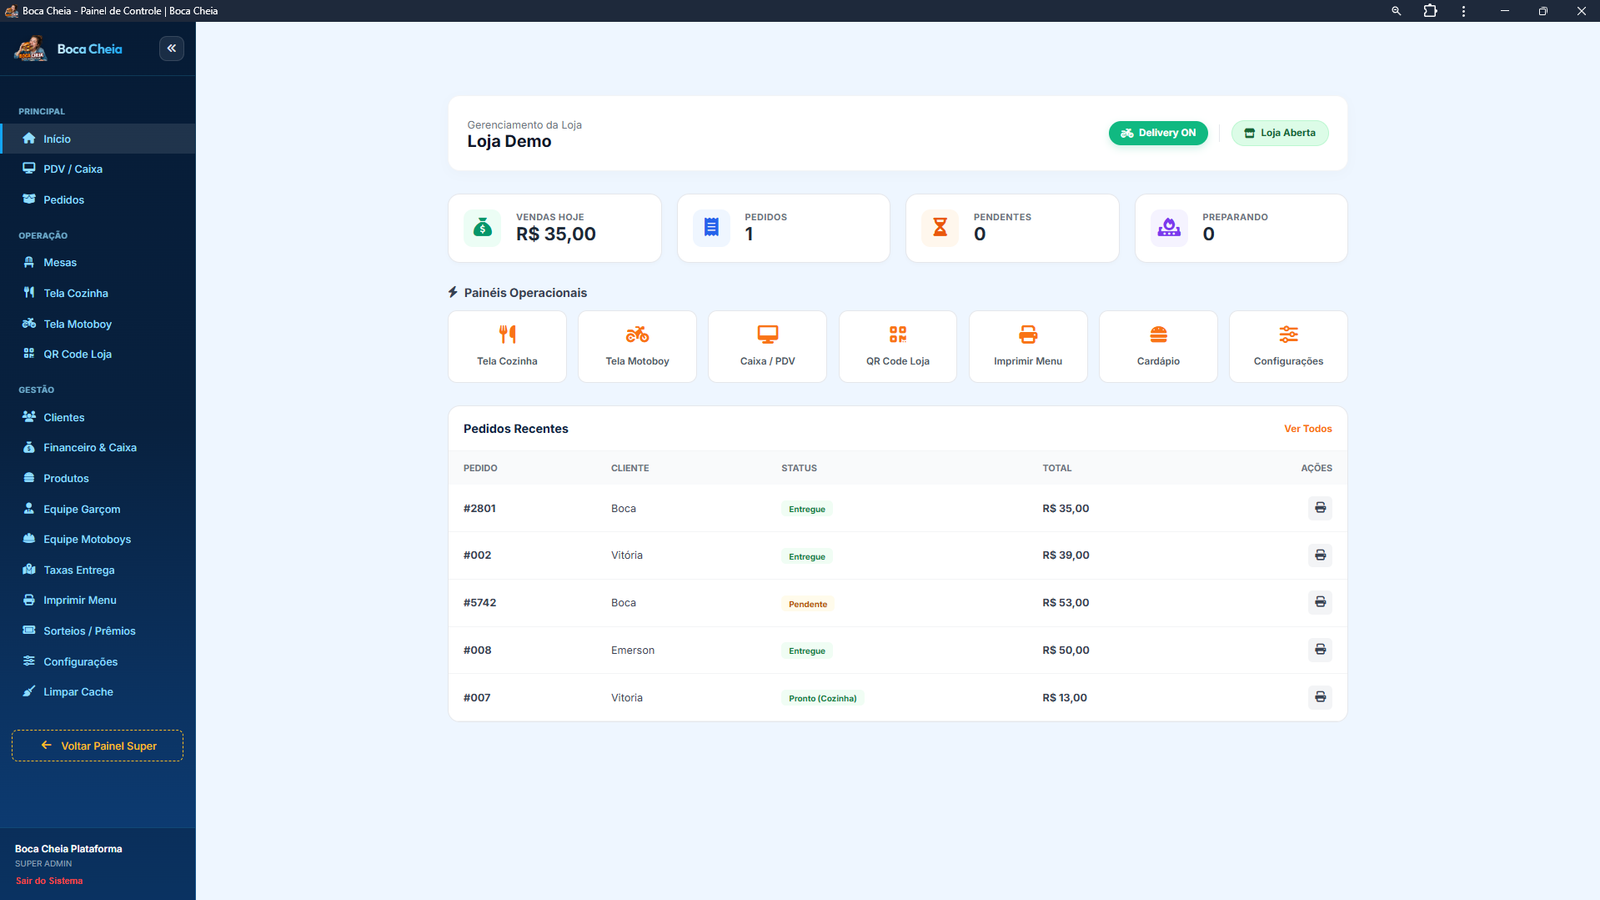1600x900 pixels.
Task: Click the total R$ 53,00
Action: (x=1066, y=603)
